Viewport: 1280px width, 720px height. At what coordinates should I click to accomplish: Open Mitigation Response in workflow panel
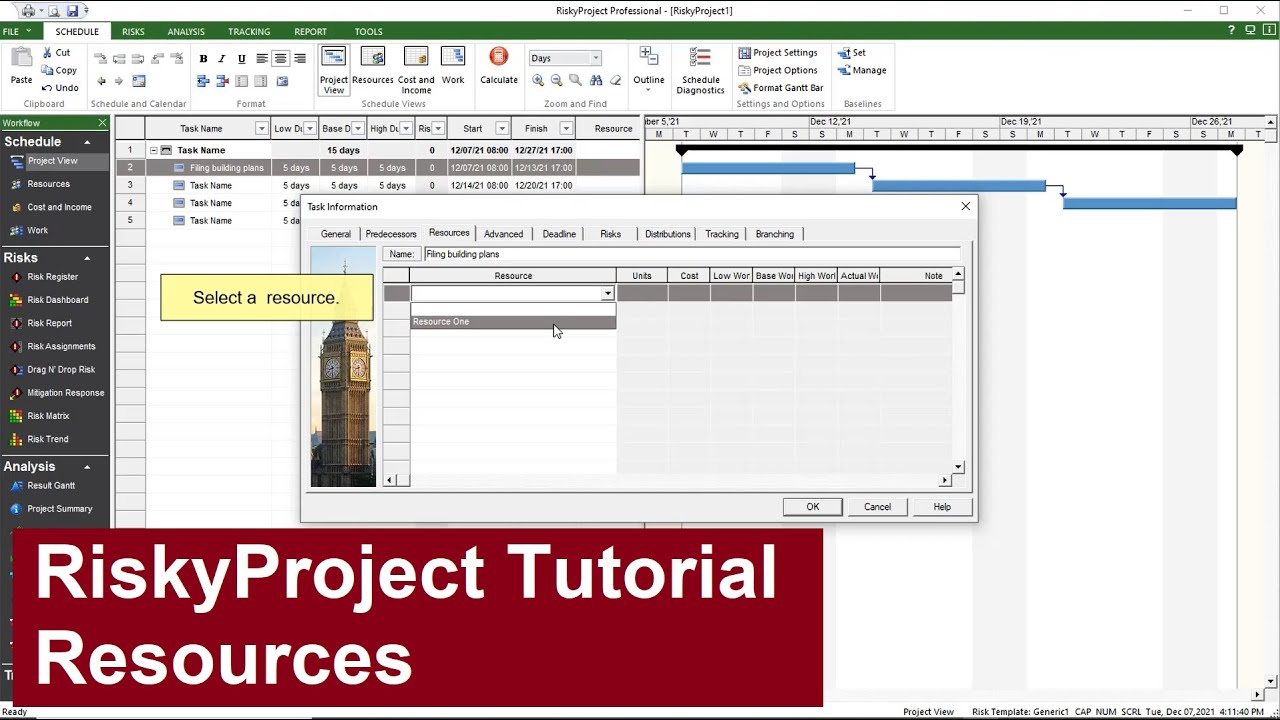(65, 393)
